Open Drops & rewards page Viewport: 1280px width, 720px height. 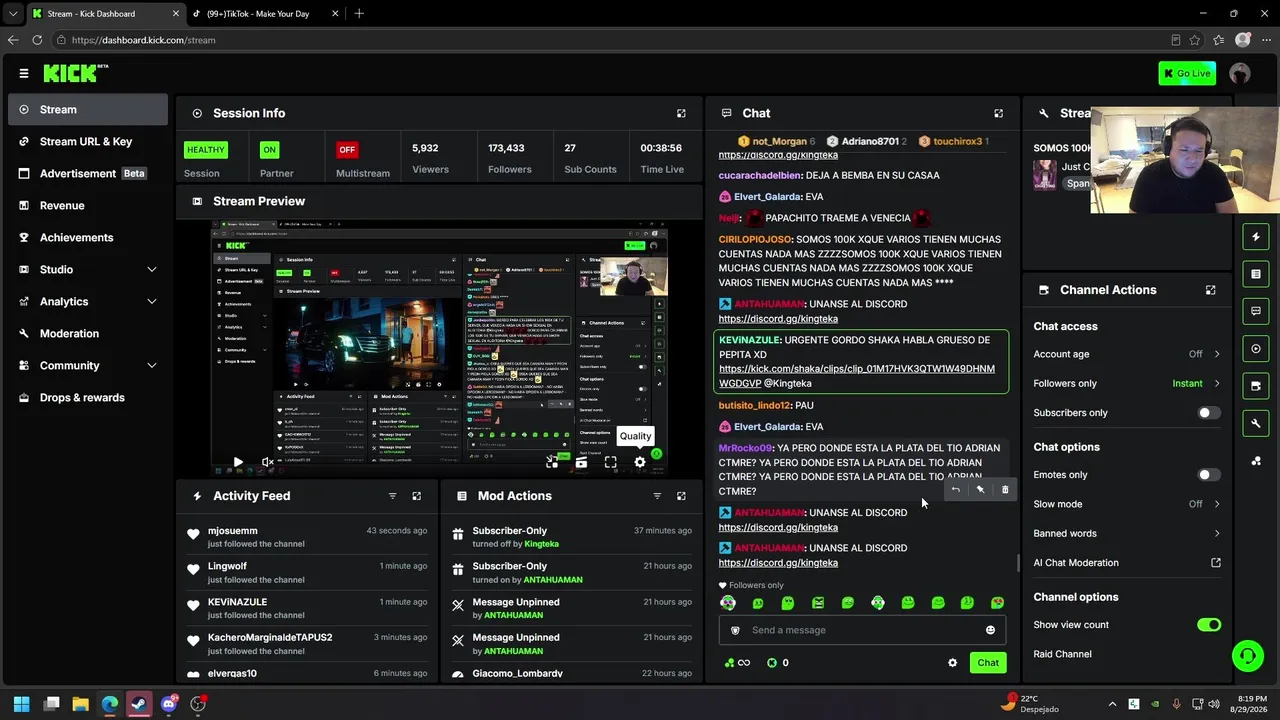click(x=88, y=398)
